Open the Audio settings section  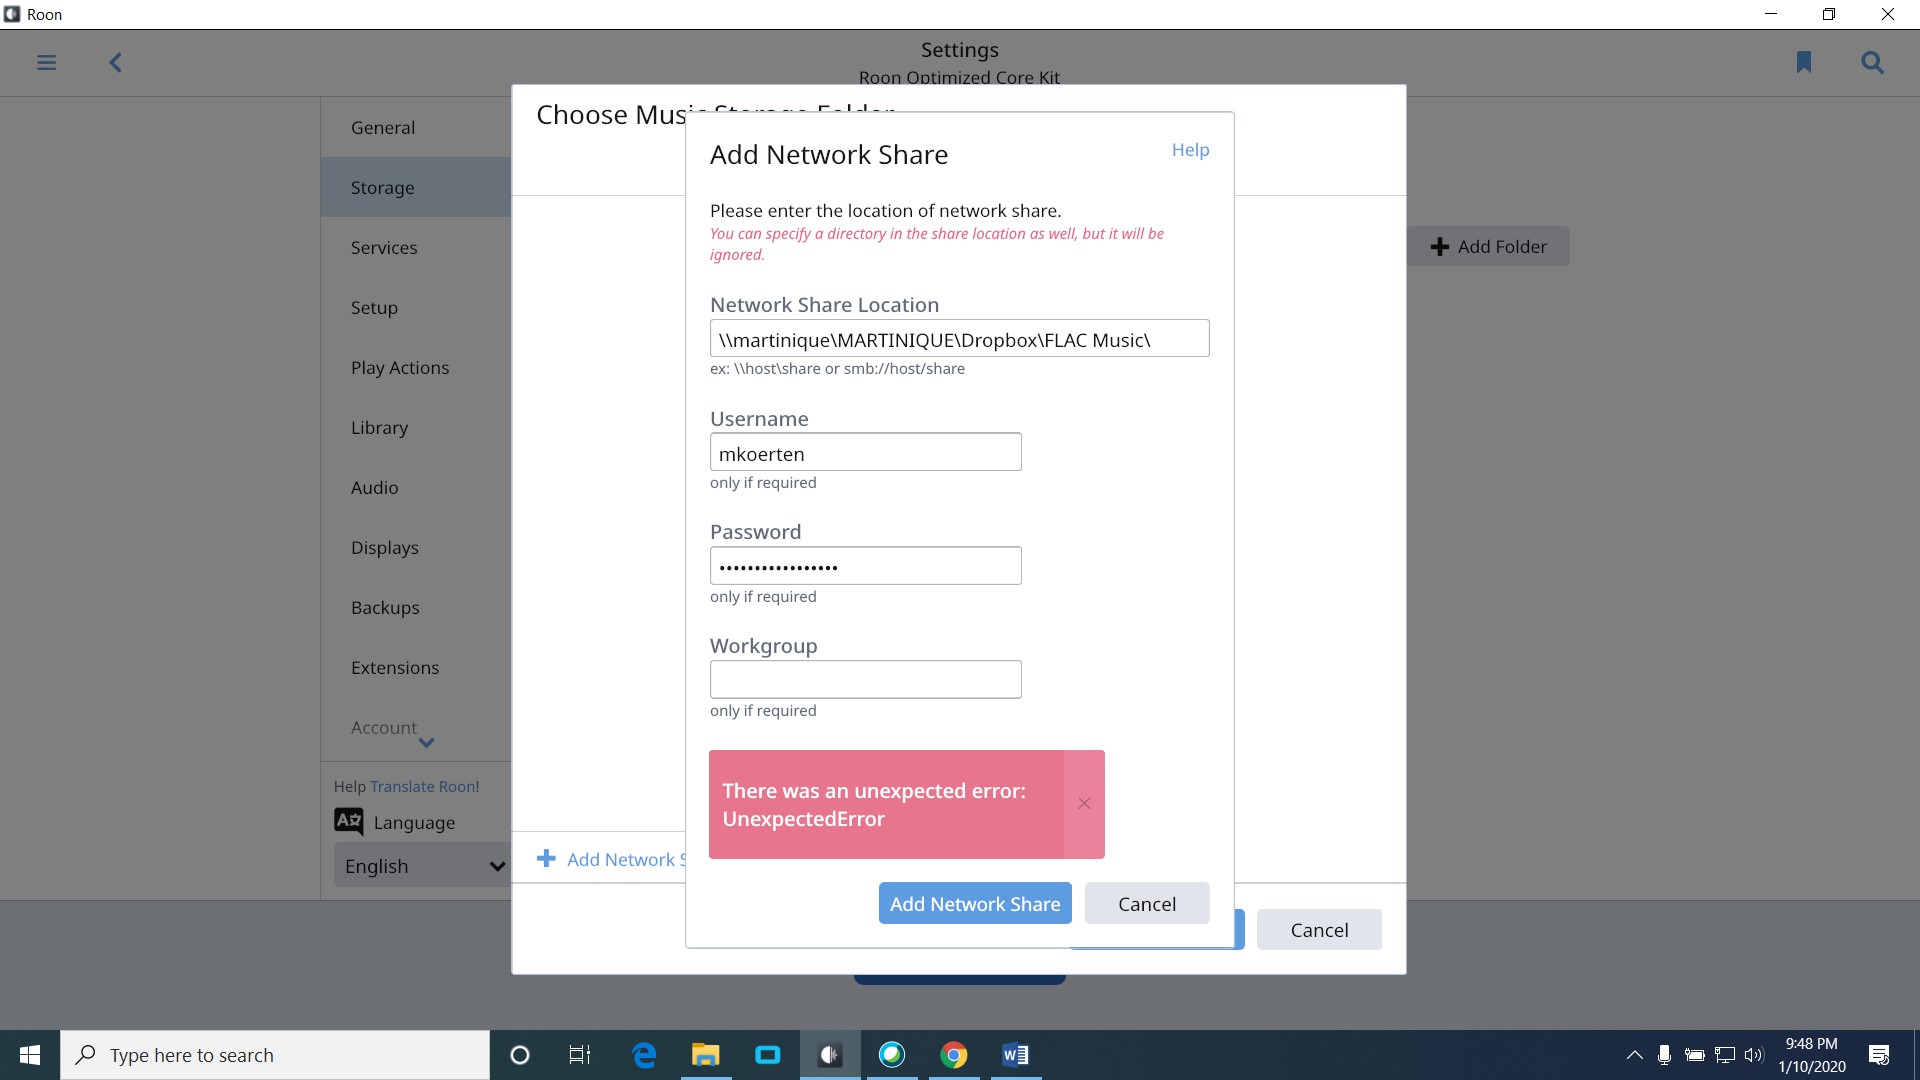coord(374,488)
